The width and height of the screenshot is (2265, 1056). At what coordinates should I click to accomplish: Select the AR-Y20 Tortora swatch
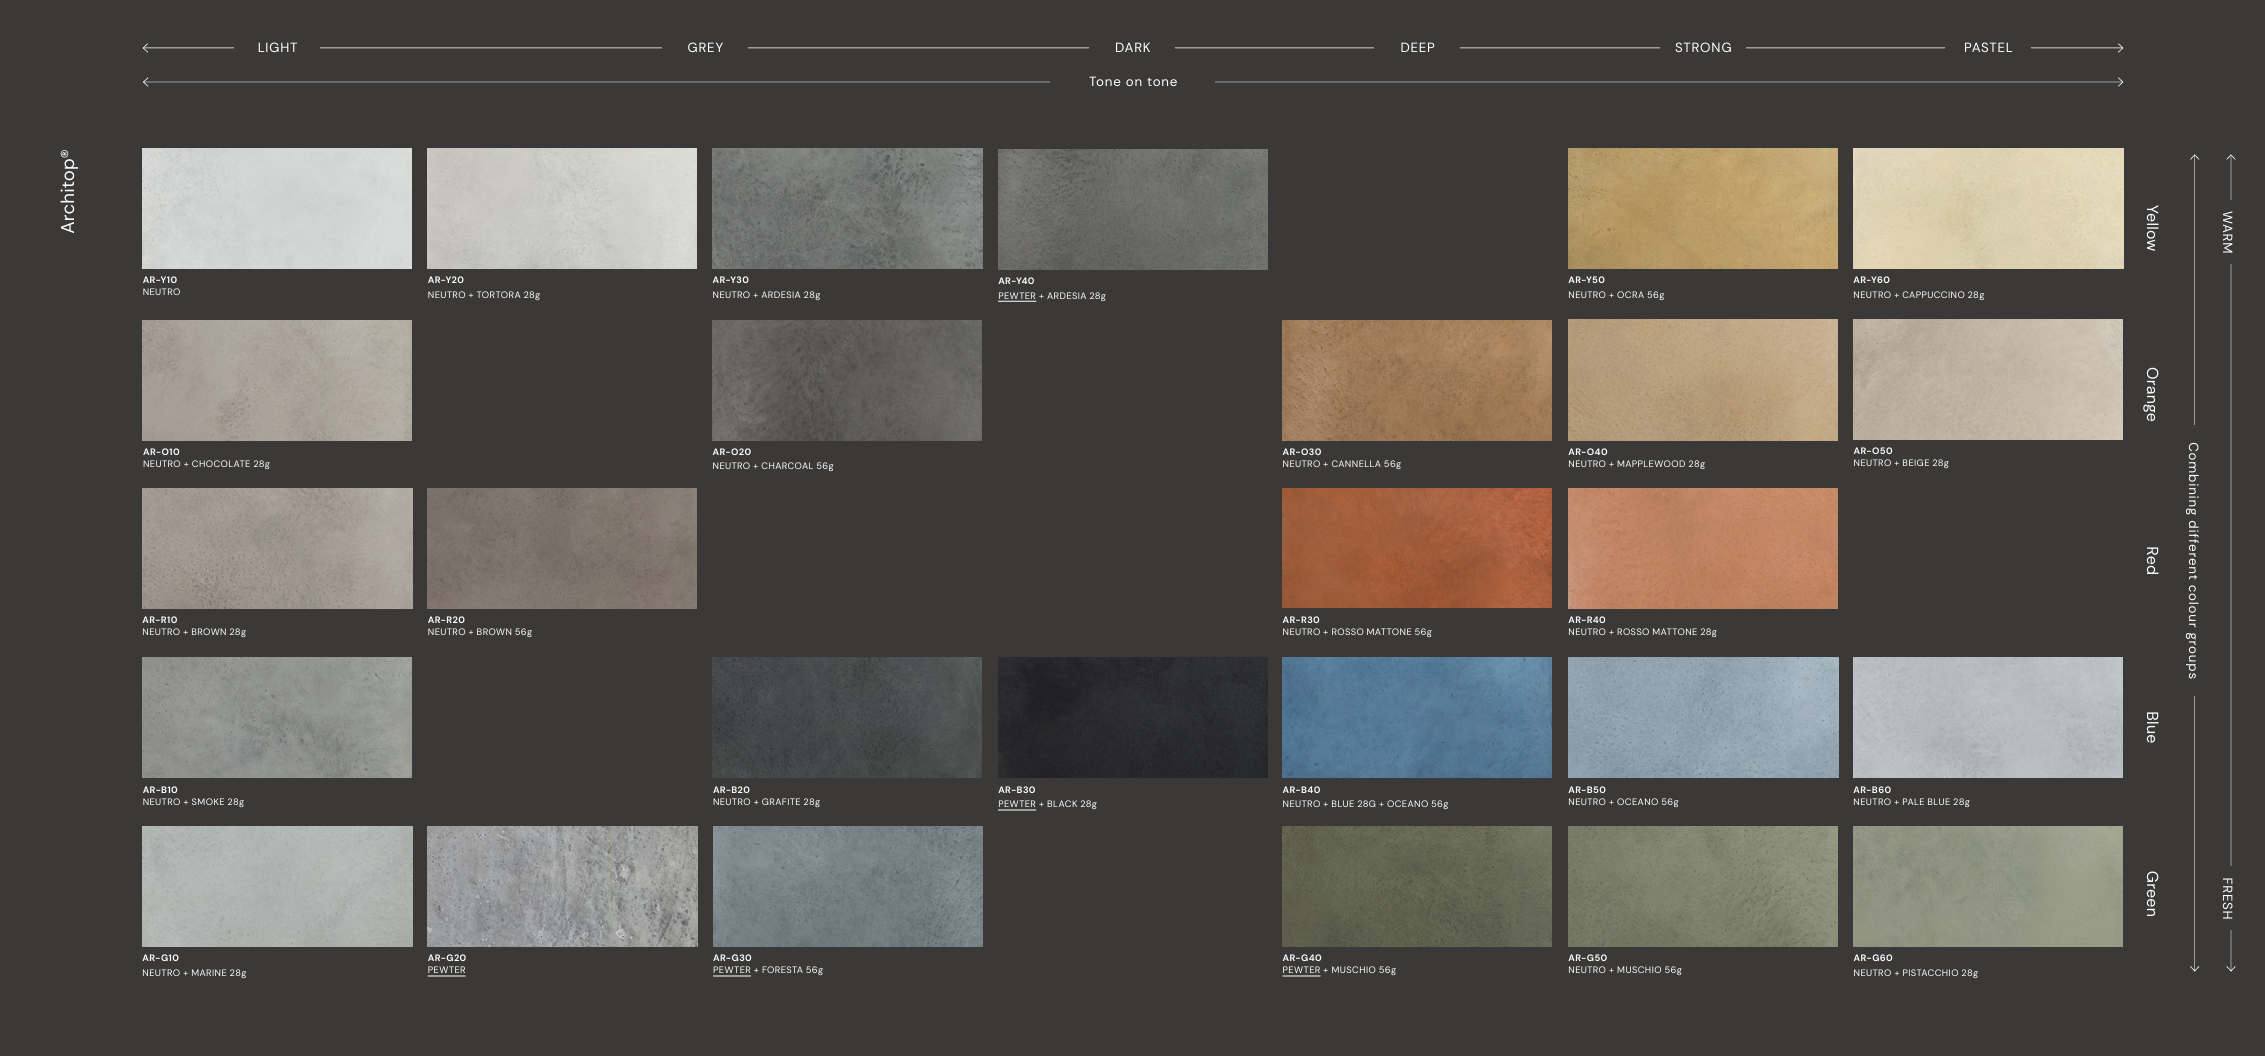tap(562, 208)
